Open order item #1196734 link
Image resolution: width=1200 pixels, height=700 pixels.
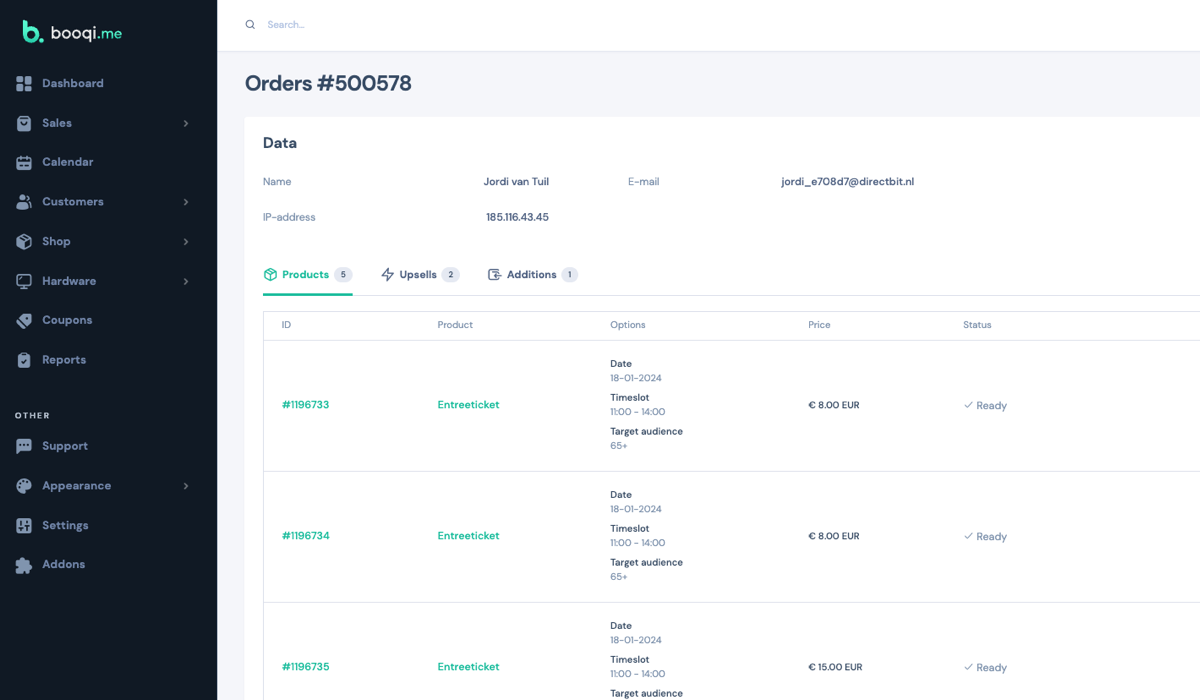pyautogui.click(x=305, y=536)
